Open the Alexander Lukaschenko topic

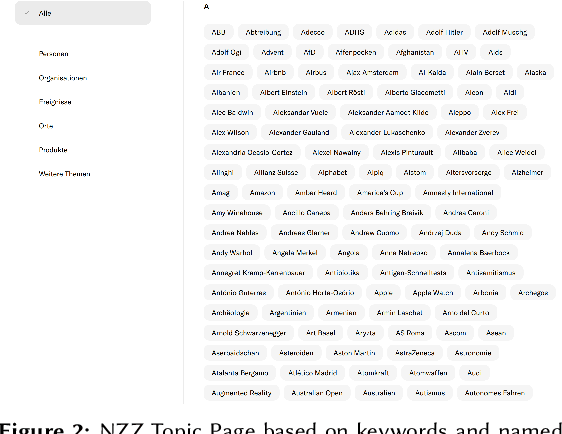pyautogui.click(x=387, y=133)
